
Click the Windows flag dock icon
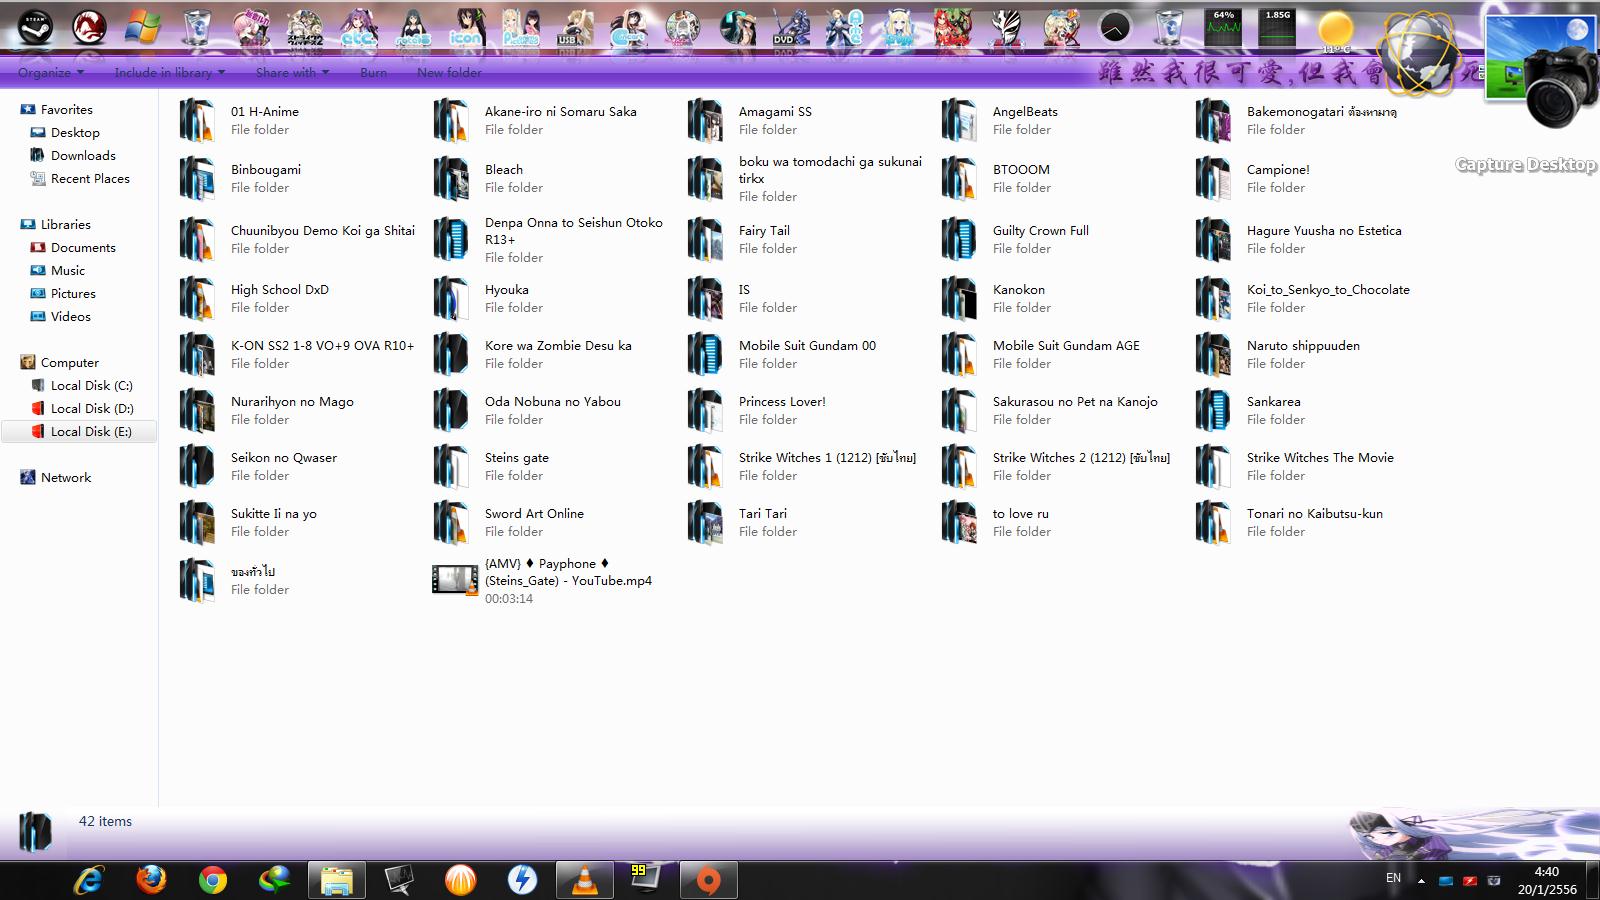click(x=143, y=27)
